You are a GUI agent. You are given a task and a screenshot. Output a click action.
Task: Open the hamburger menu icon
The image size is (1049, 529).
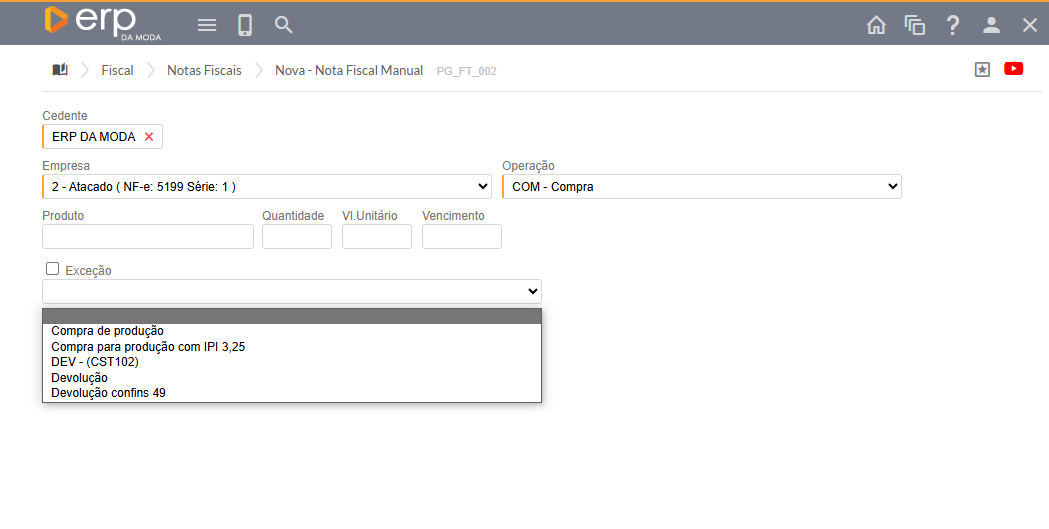tap(207, 25)
